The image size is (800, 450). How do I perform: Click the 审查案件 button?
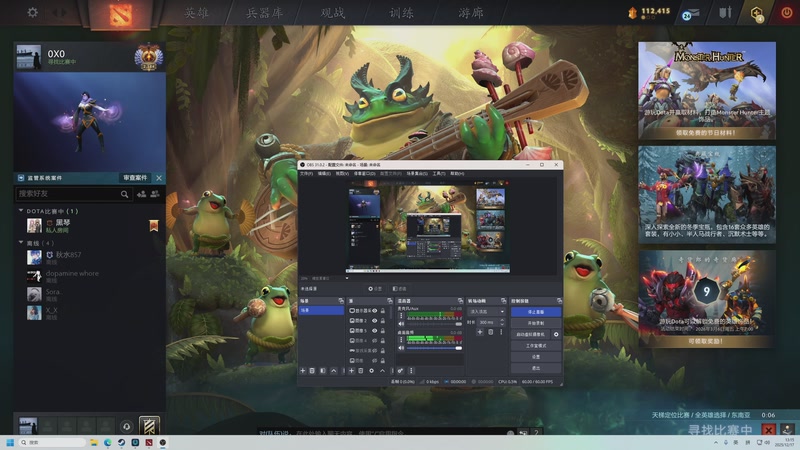(135, 178)
